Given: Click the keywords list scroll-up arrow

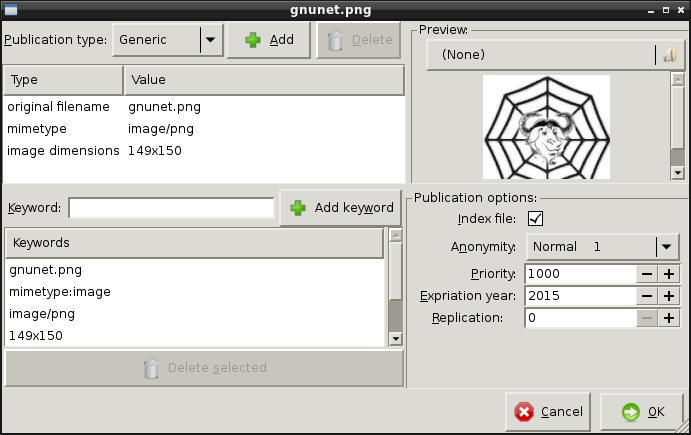Looking at the screenshot, I should pos(396,235).
